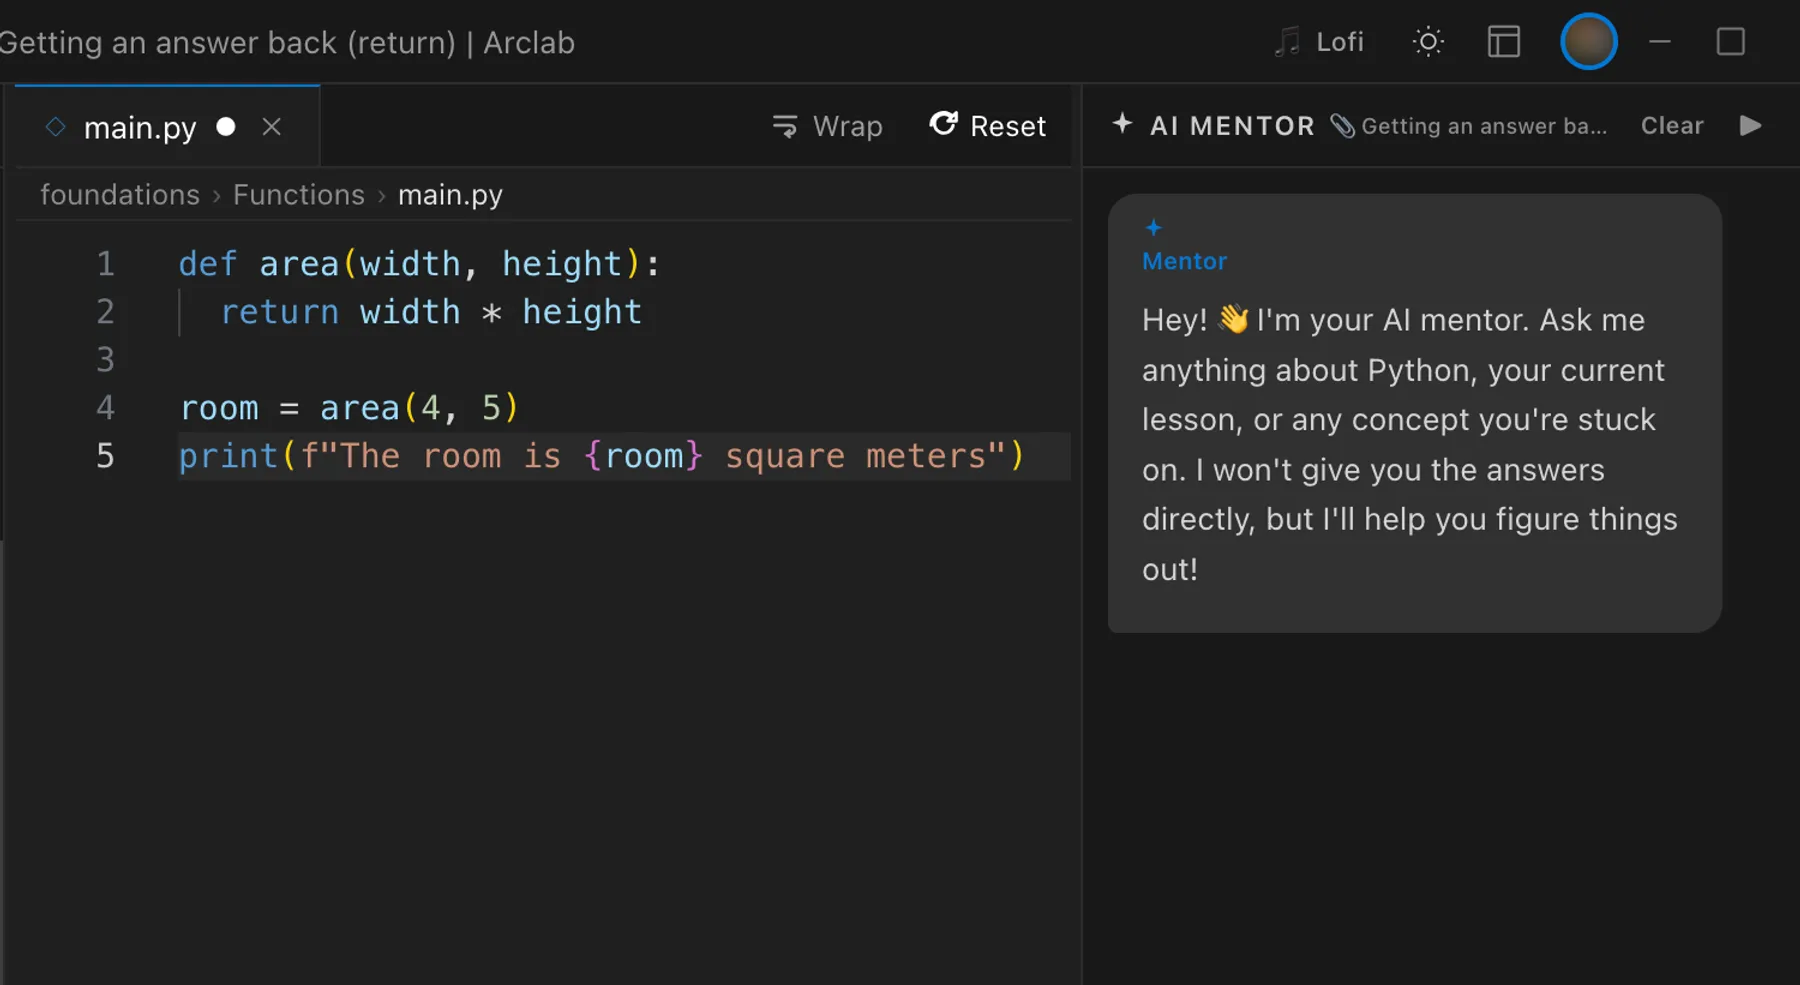
Task: Click the sparkle icon above Mentor name
Action: tap(1153, 228)
